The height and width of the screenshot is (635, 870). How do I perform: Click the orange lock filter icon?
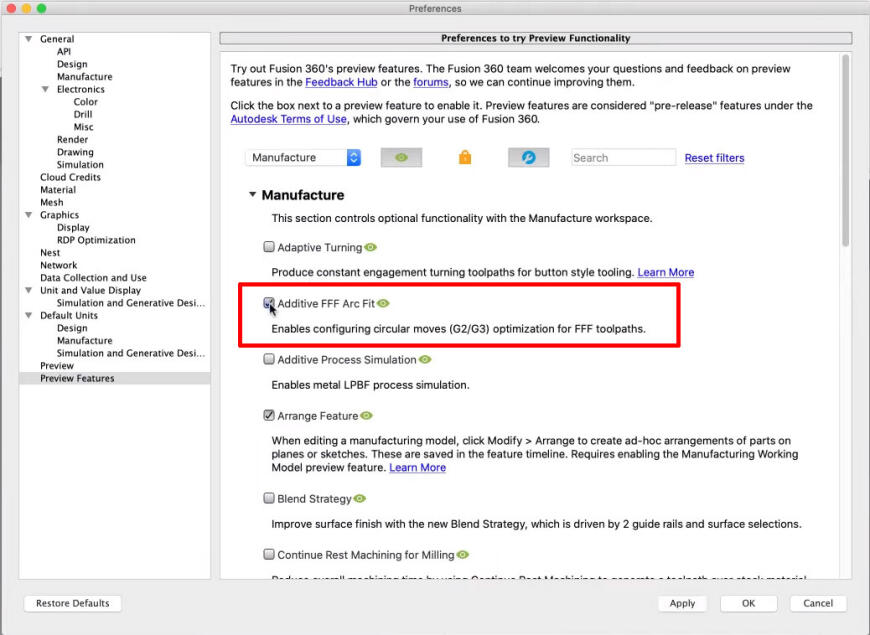(x=465, y=158)
